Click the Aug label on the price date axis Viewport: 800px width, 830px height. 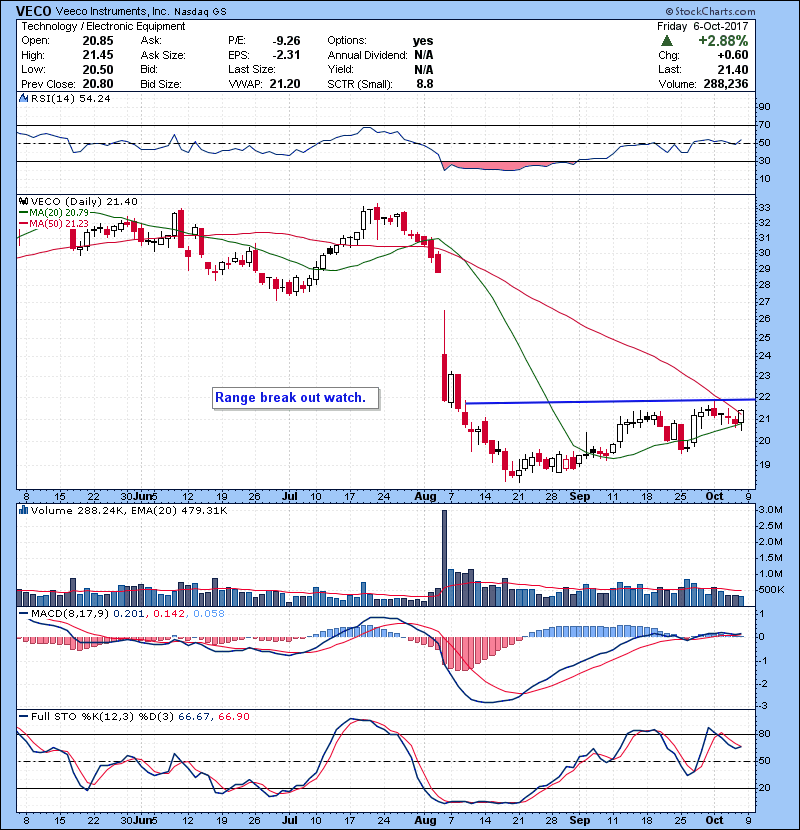[x=425, y=496]
